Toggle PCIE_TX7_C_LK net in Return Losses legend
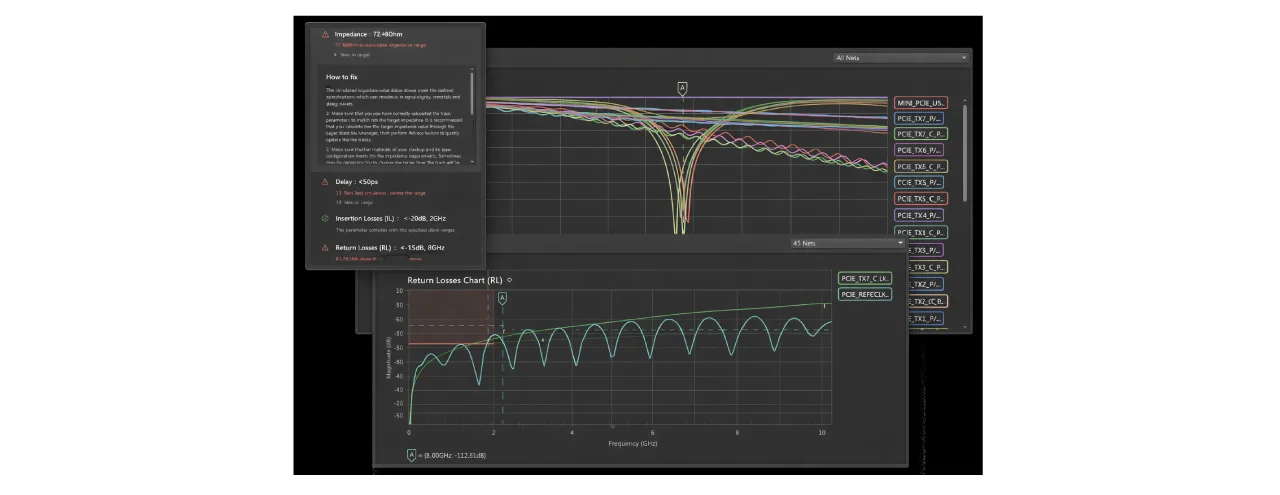The height and width of the screenshot is (495, 1280). pos(865,279)
